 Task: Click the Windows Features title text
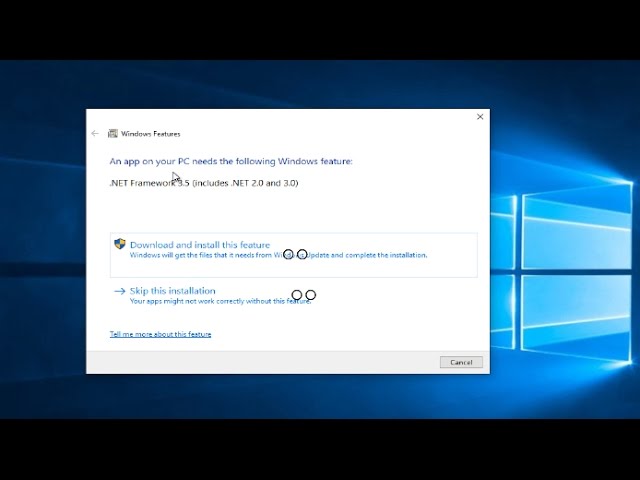tap(151, 134)
